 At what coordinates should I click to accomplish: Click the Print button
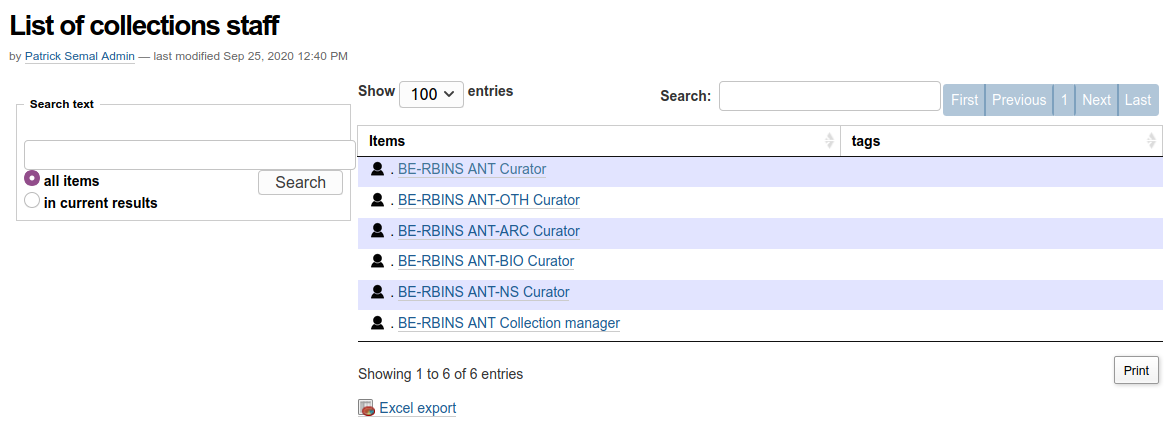click(1136, 370)
